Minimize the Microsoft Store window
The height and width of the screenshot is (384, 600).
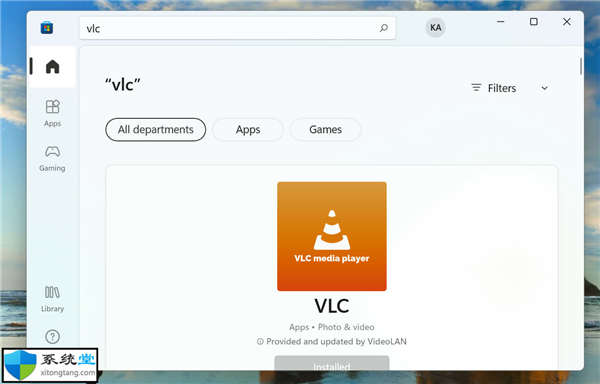click(501, 22)
